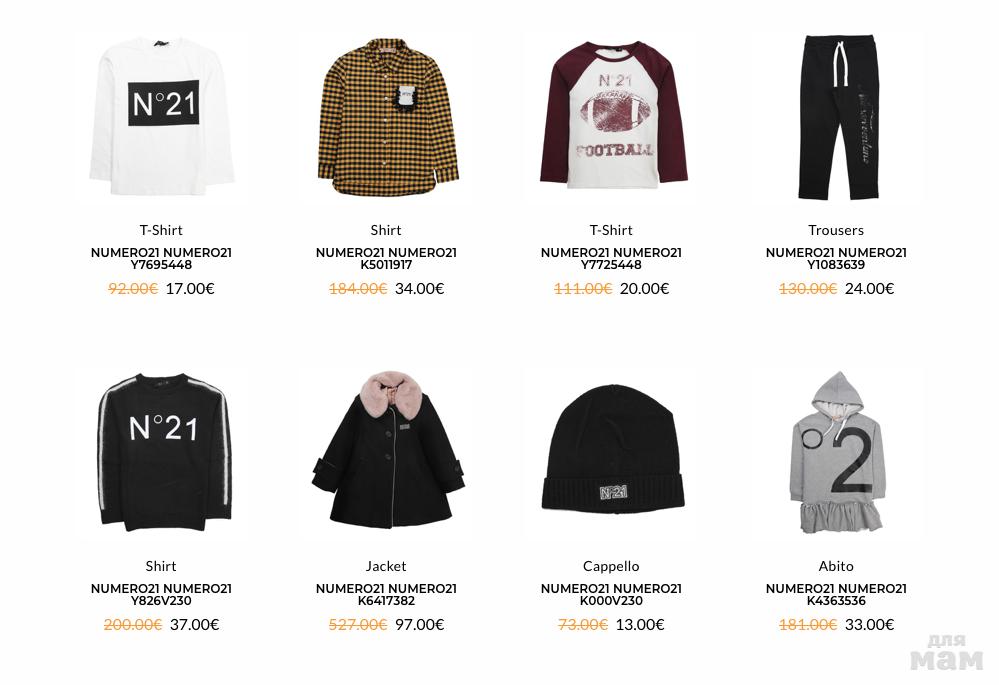The image size is (999, 685).
Task: View the black beanie hat image
Action: [x=612, y=449]
